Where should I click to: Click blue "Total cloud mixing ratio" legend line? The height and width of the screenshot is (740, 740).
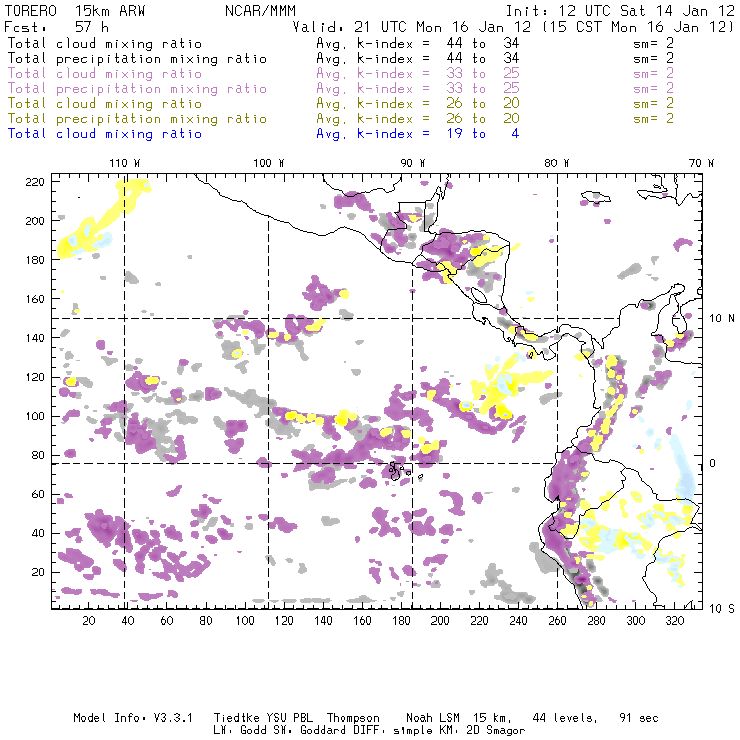(x=105, y=134)
